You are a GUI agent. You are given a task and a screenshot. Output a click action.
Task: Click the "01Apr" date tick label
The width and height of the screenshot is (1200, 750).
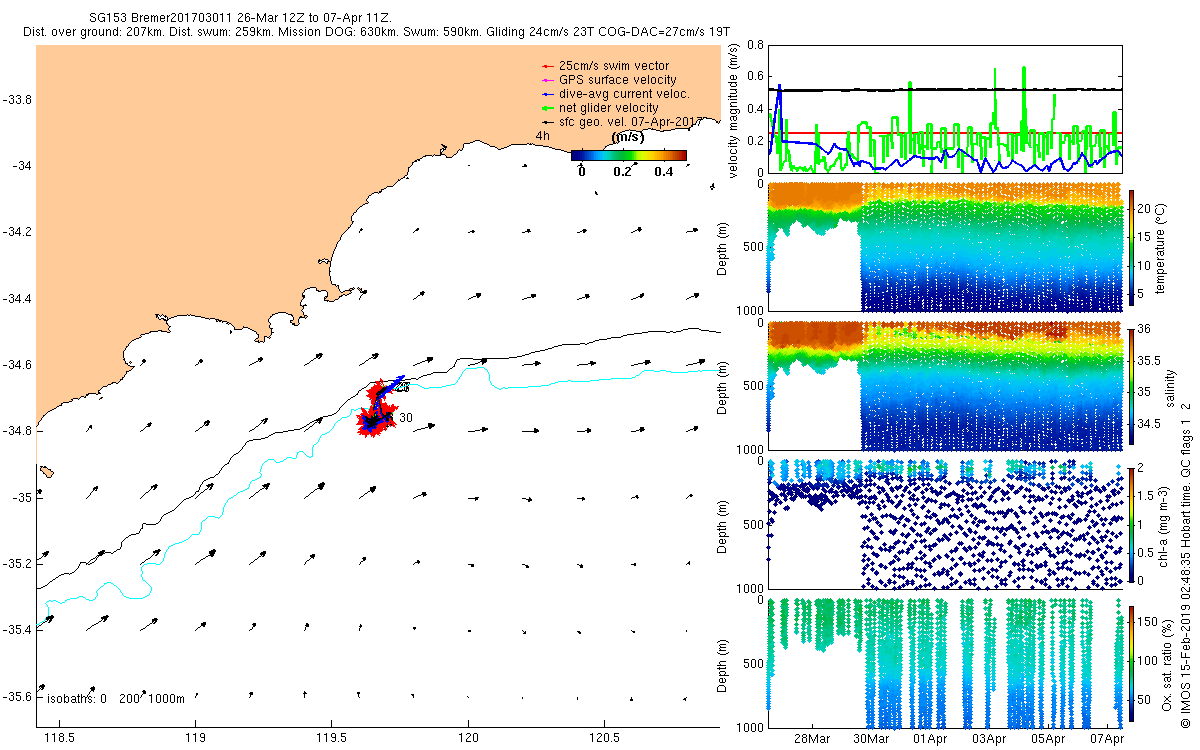pyautogui.click(x=931, y=737)
